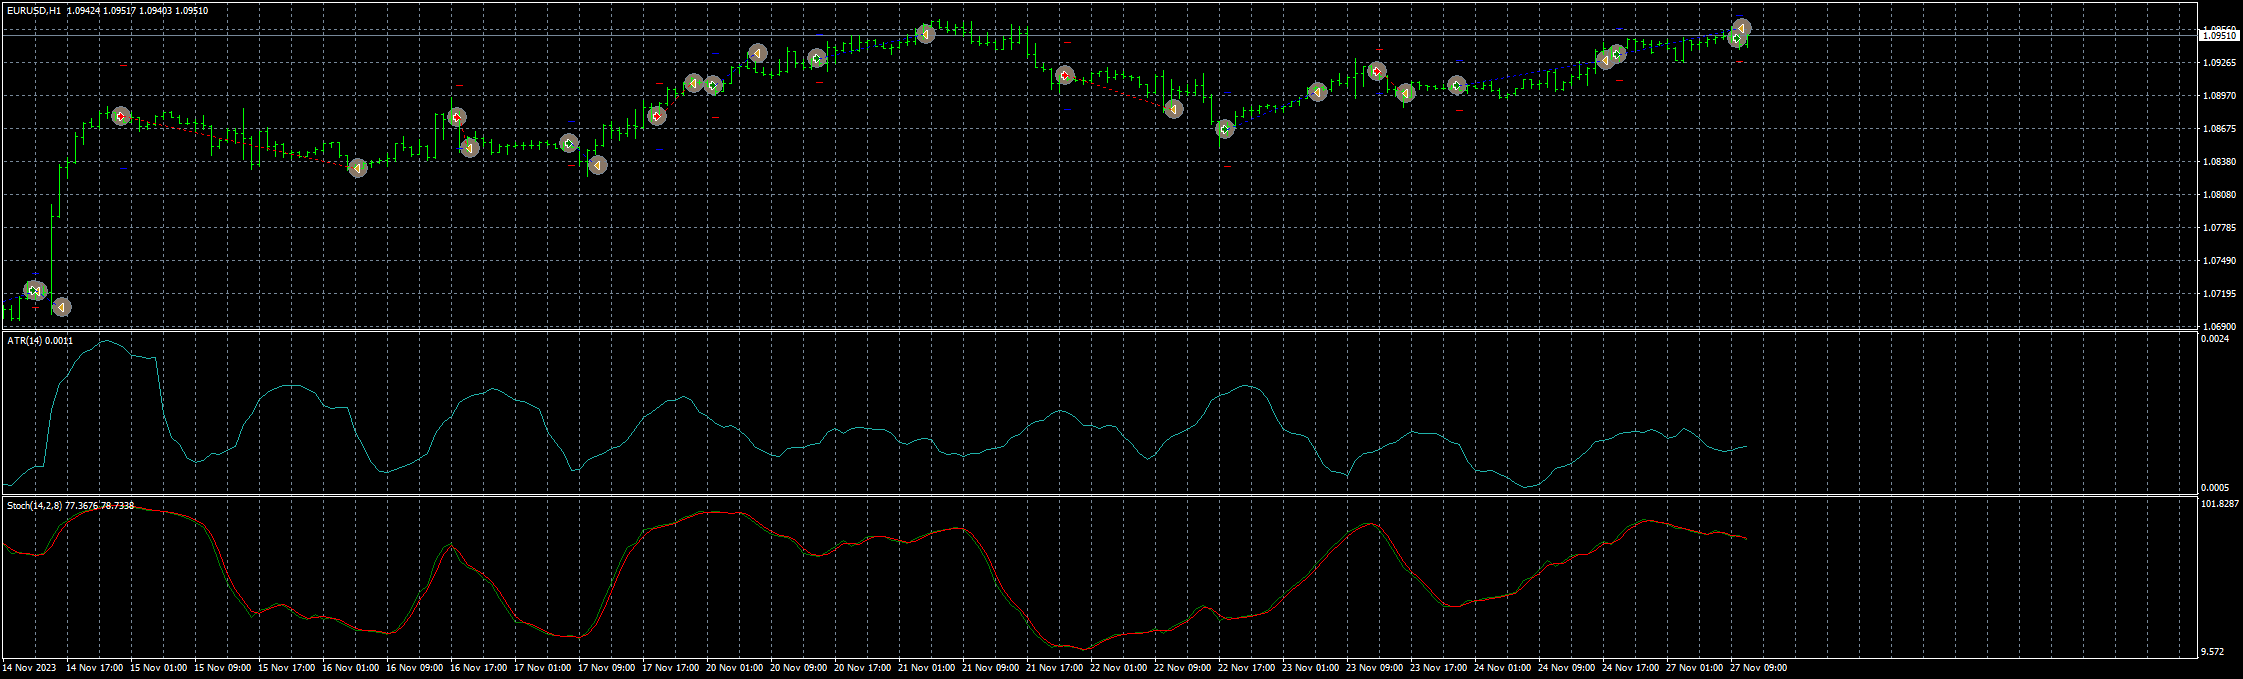
Task: Click the lowest-priced trade marker on the chart
Action: pyautogui.click(x=61, y=307)
